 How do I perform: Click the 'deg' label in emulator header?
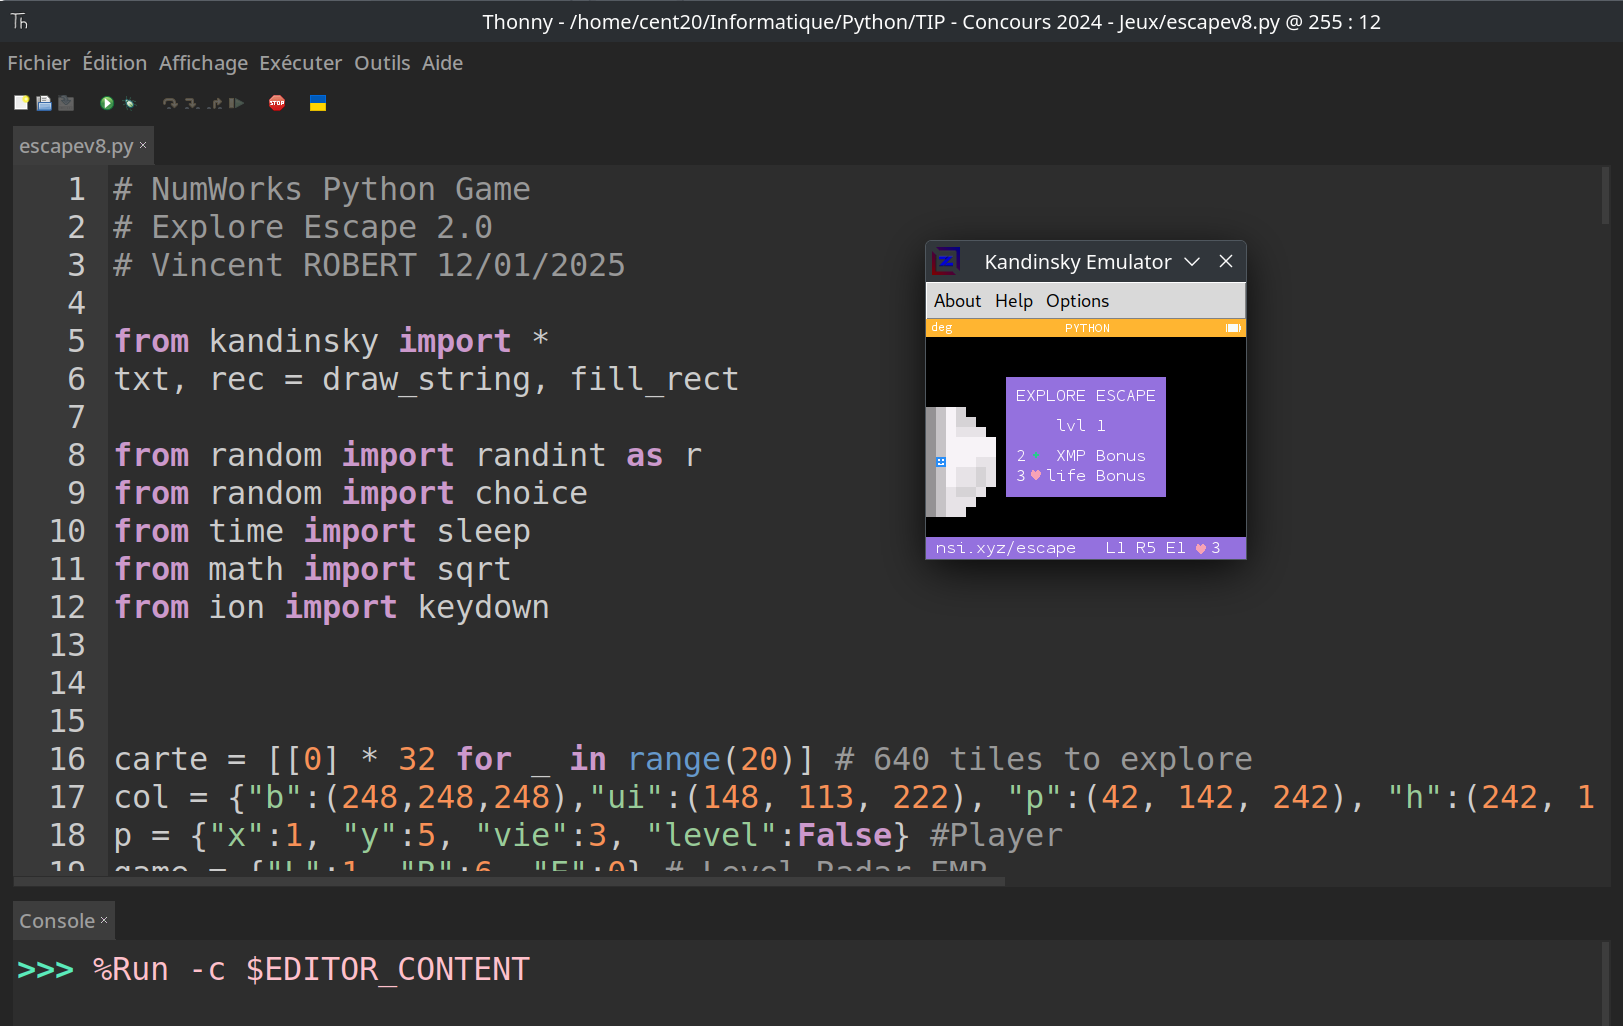point(942,328)
